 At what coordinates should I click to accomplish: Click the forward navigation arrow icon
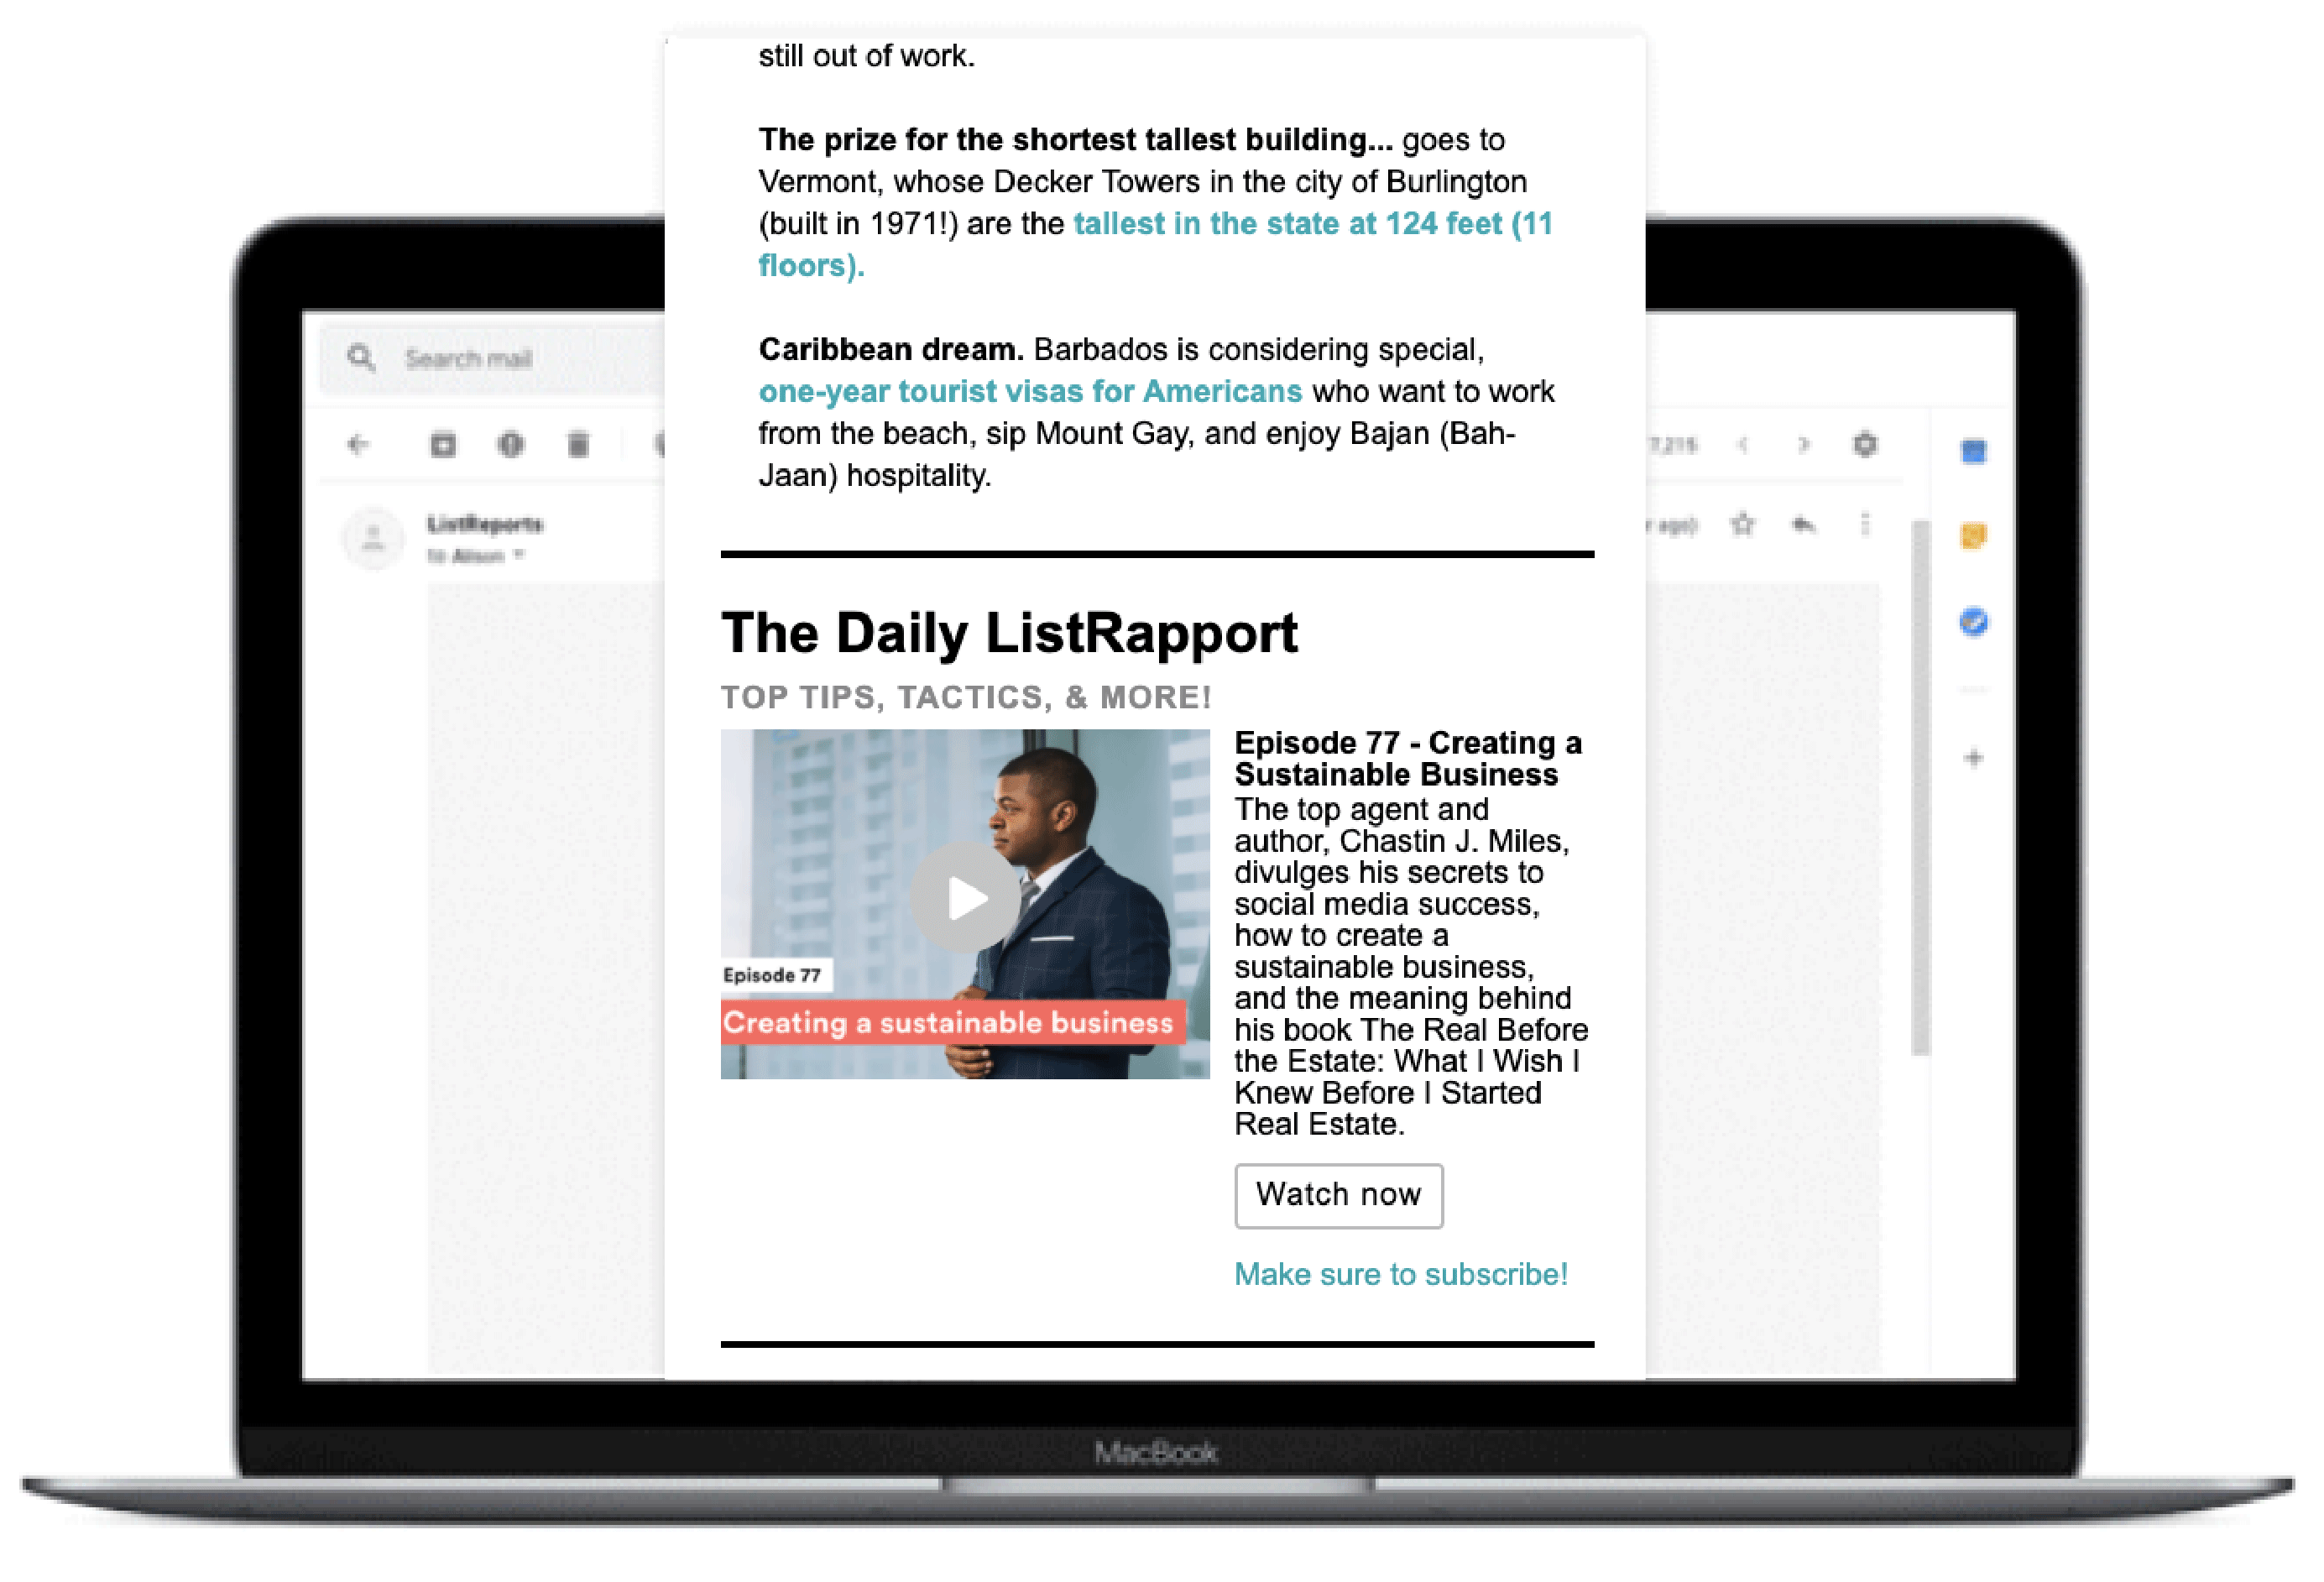[1803, 443]
